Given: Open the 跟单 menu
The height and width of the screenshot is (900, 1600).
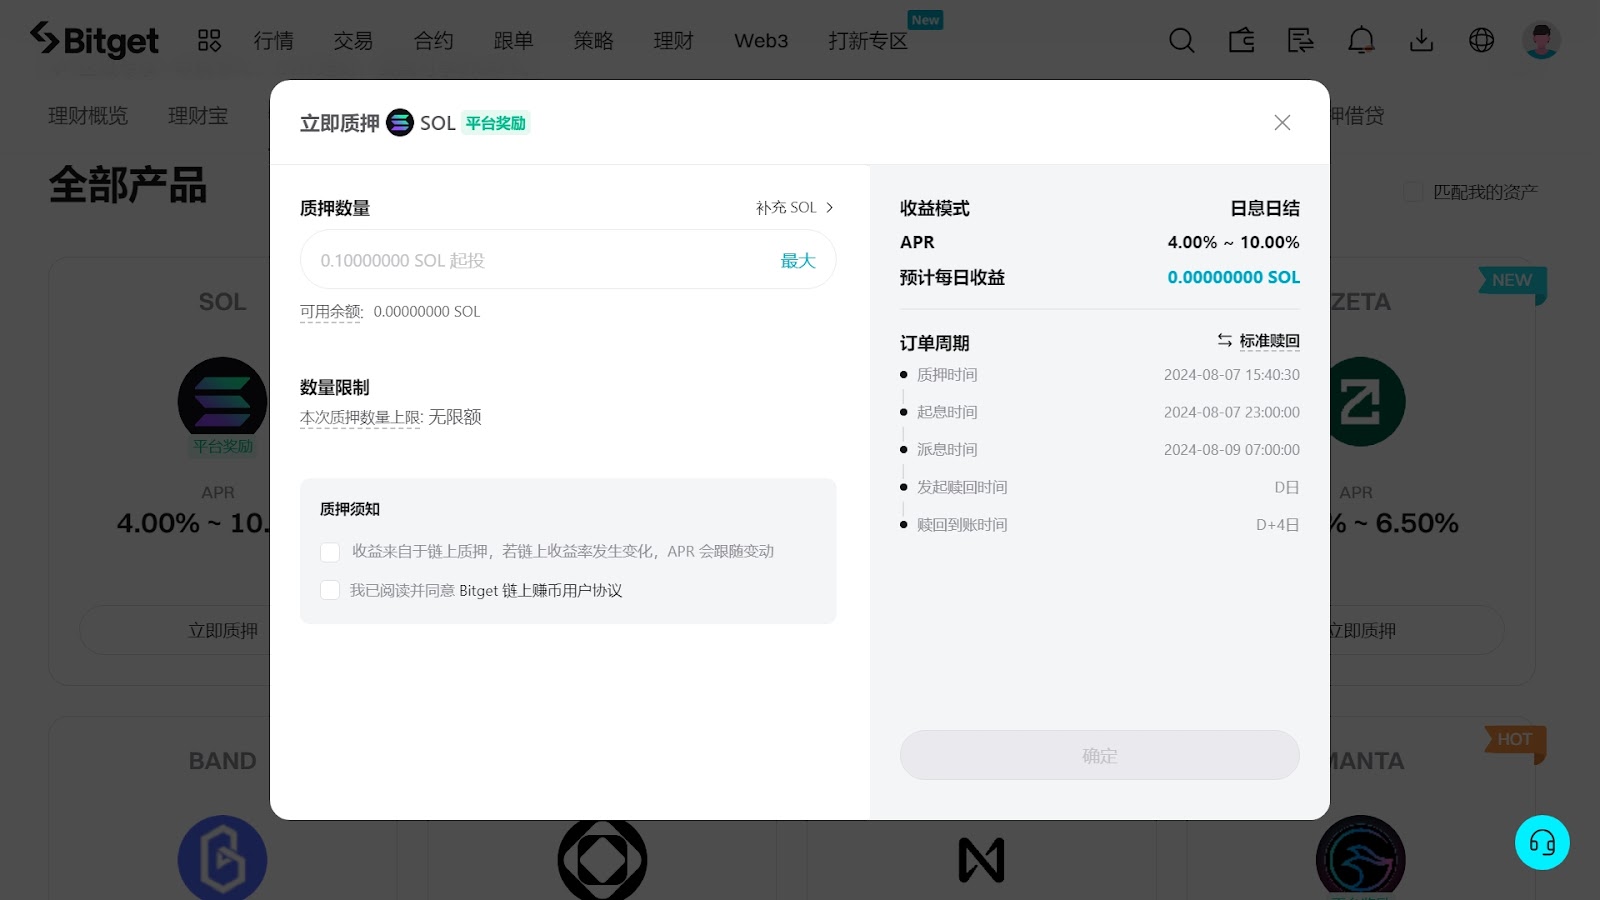Looking at the screenshot, I should coord(513,40).
